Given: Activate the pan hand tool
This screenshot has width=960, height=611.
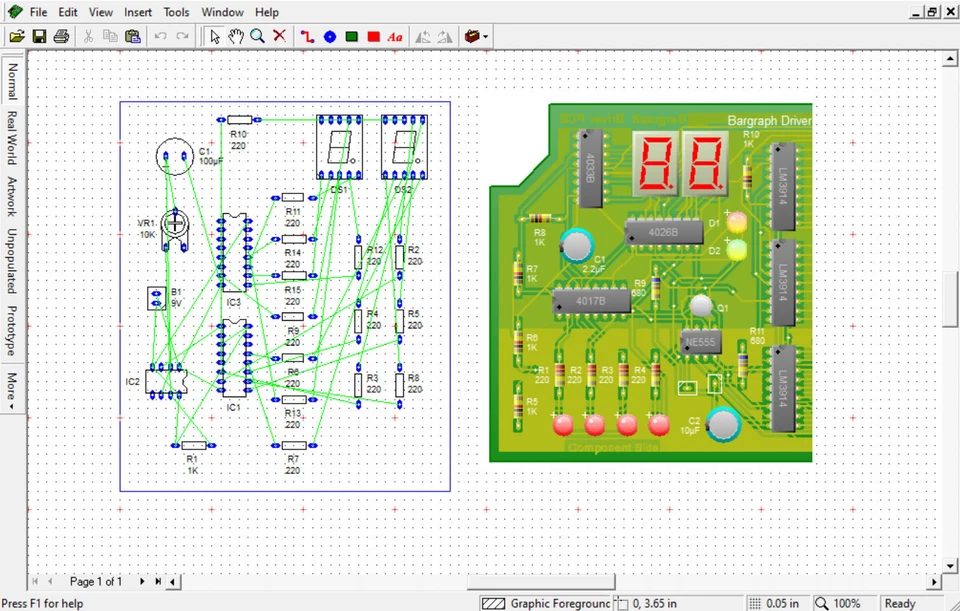Looking at the screenshot, I should [235, 36].
